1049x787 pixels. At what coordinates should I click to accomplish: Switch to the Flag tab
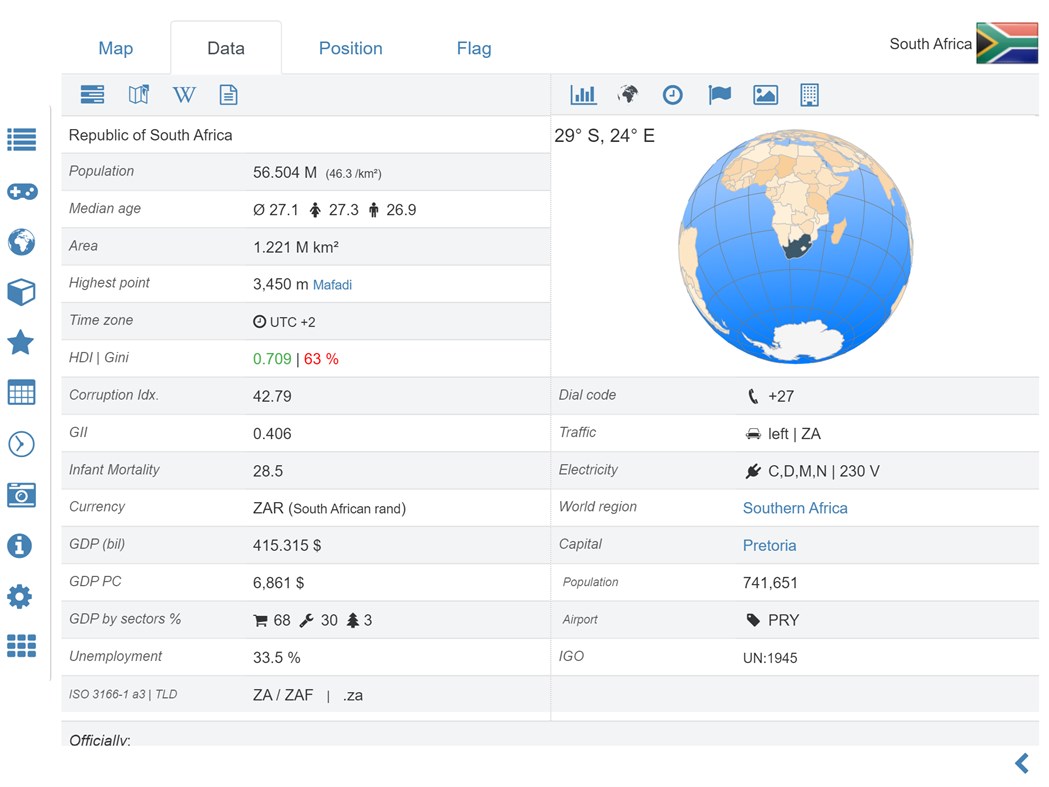pos(473,47)
